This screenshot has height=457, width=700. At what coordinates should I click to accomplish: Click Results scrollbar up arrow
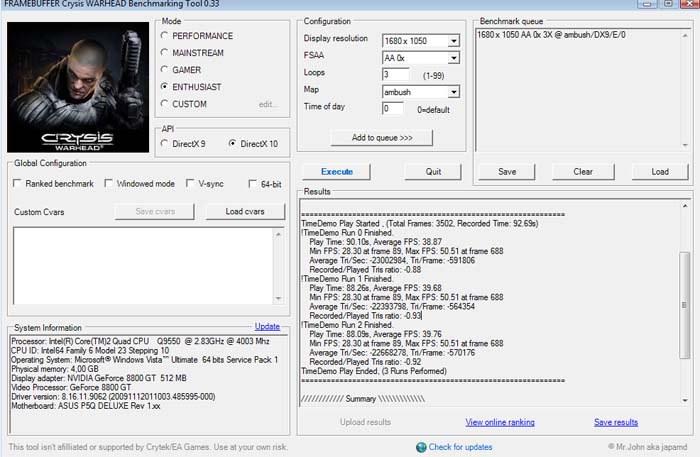coord(685,206)
